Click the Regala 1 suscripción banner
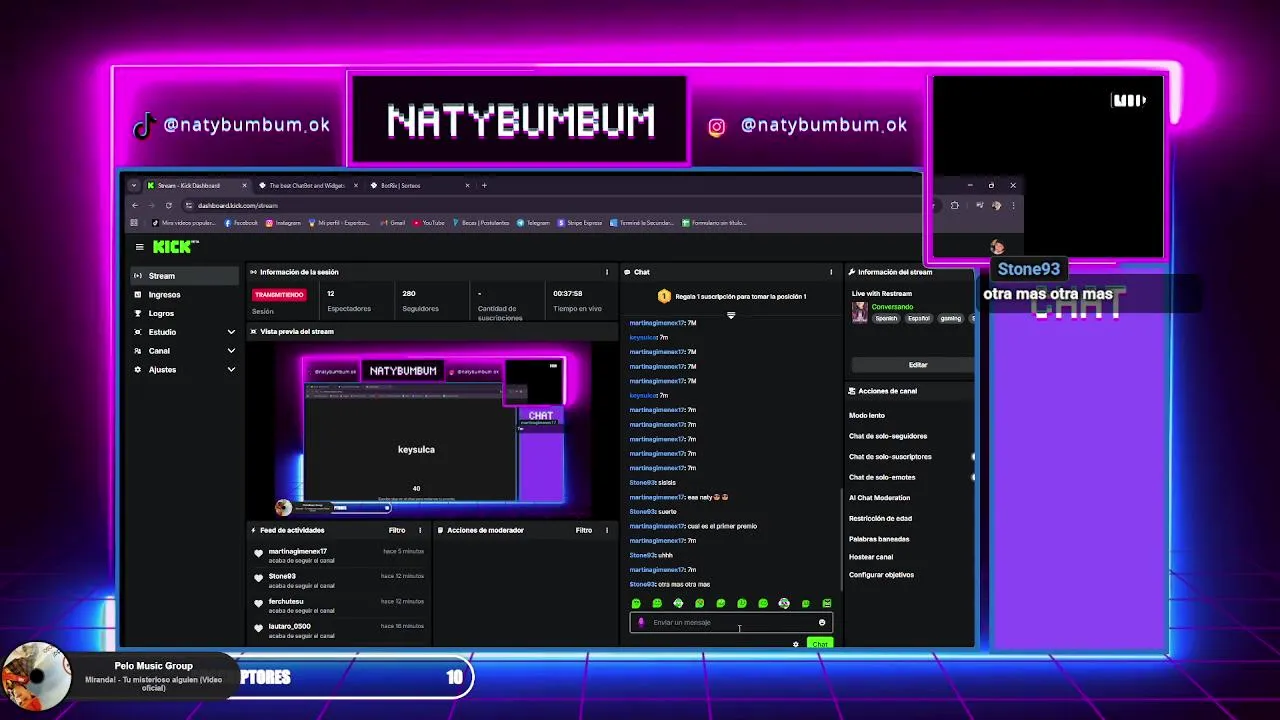This screenshot has height=720, width=1280. point(731,296)
